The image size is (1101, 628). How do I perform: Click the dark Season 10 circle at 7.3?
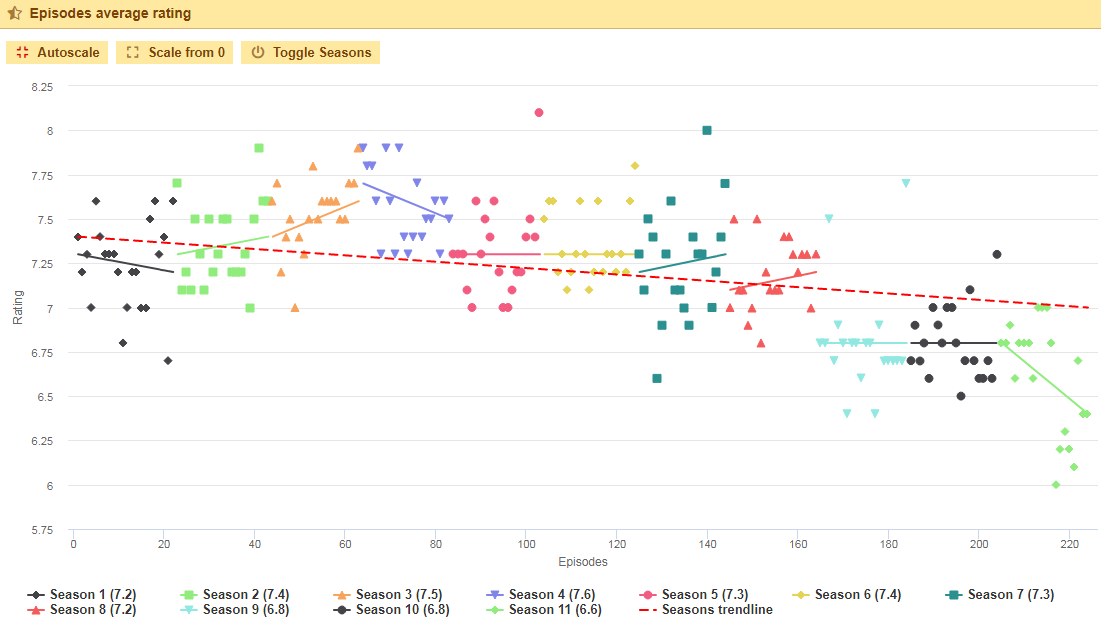point(997,254)
